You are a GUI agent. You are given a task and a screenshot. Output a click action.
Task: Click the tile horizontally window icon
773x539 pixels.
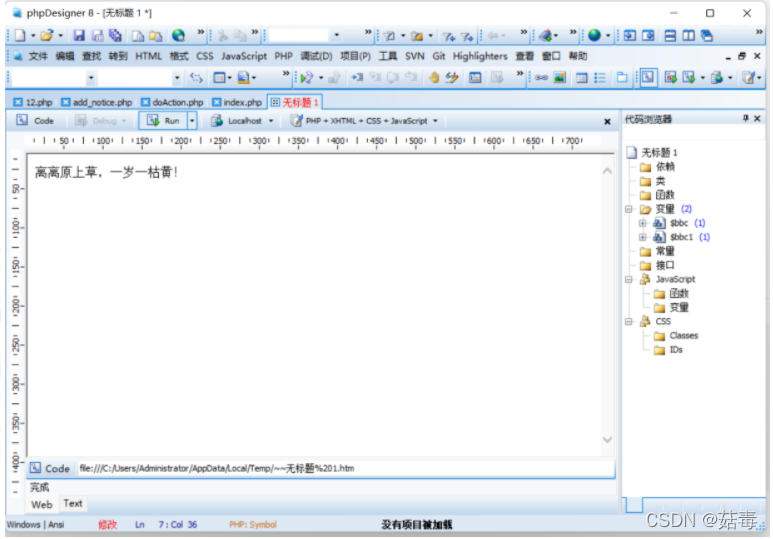[670, 36]
